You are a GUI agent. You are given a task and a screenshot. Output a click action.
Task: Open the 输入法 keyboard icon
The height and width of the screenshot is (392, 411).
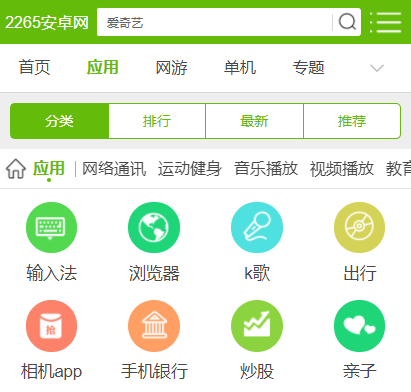pos(51,227)
